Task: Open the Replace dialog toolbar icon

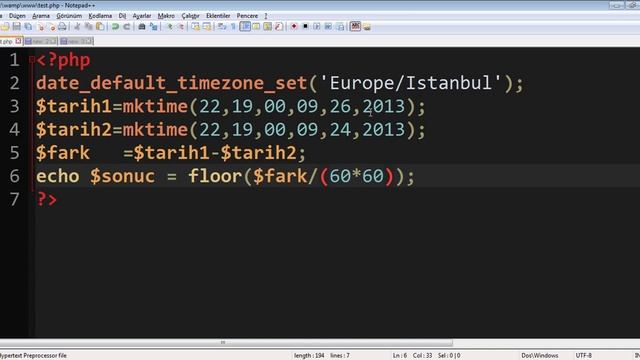Action: tap(153, 27)
